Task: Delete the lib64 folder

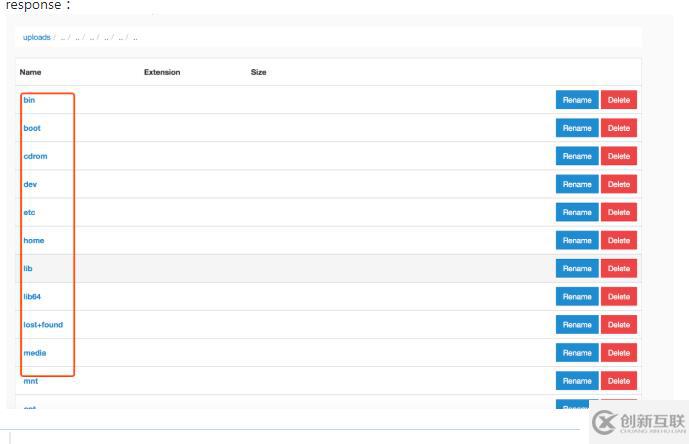Action: click(x=619, y=297)
